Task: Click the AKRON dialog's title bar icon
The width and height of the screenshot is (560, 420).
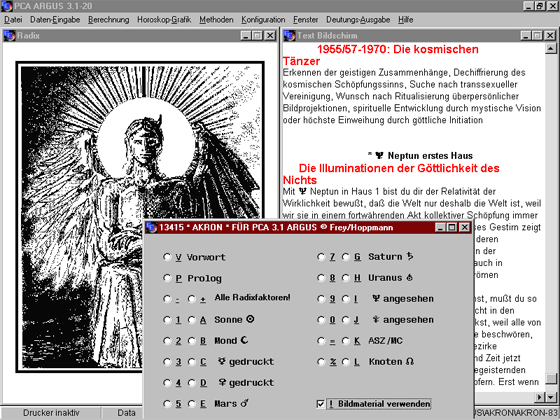Action: click(151, 228)
